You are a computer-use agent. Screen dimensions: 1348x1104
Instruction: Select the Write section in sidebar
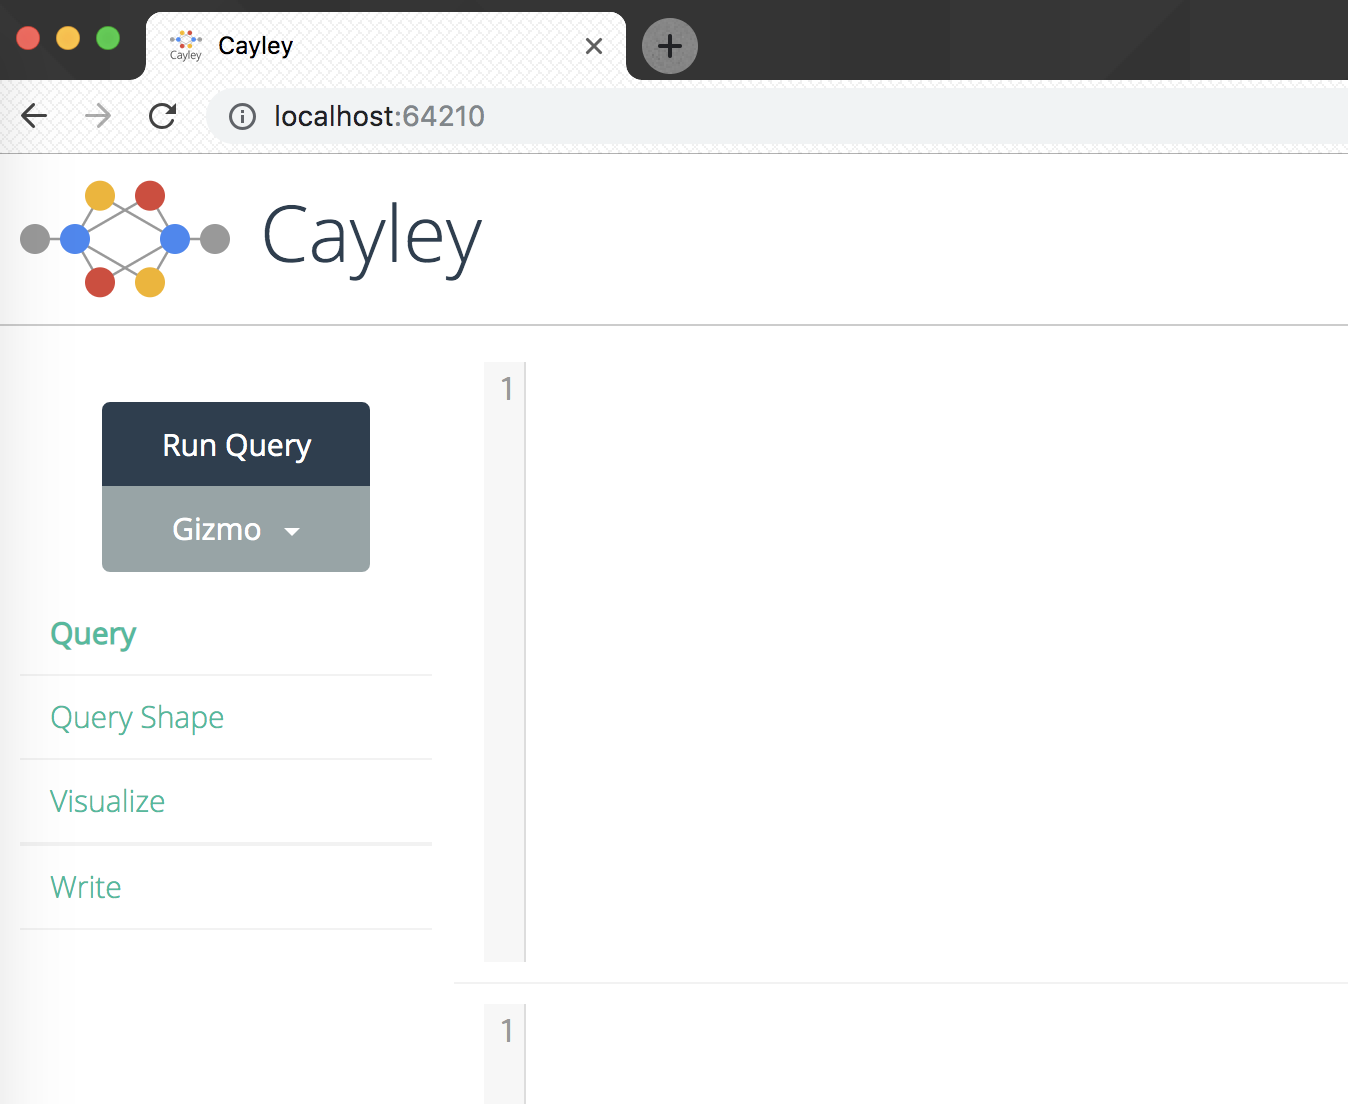click(85, 886)
